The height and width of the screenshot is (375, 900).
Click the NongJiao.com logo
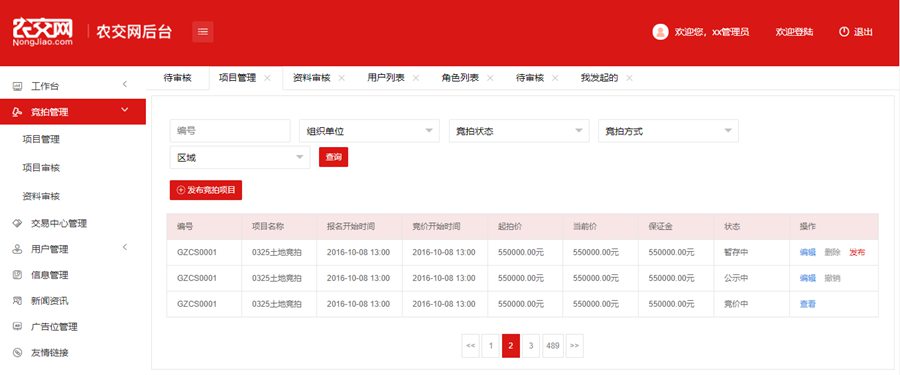click(43, 32)
